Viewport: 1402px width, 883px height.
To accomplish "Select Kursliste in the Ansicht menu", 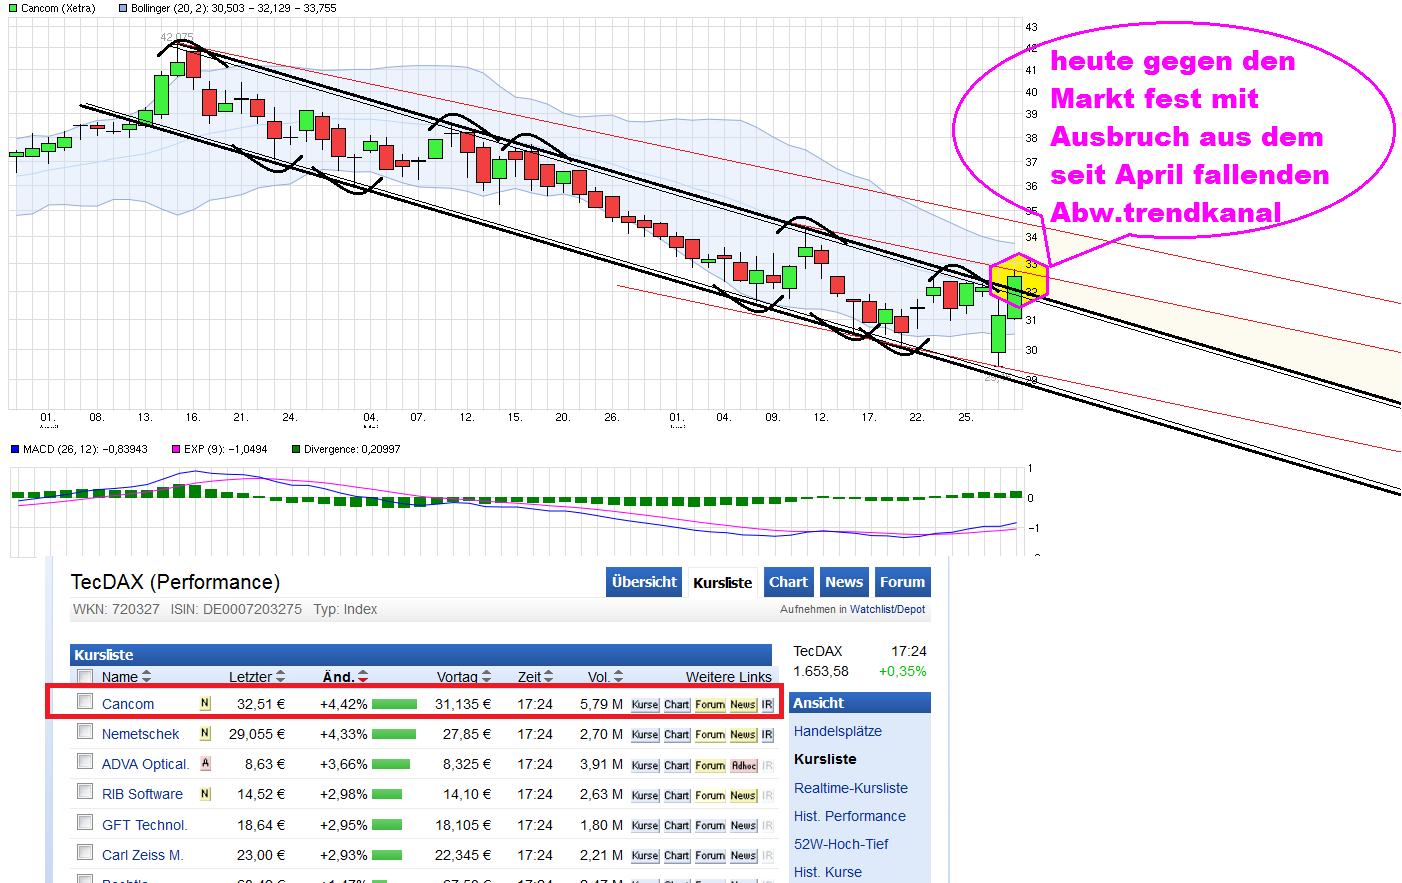I will [825, 759].
